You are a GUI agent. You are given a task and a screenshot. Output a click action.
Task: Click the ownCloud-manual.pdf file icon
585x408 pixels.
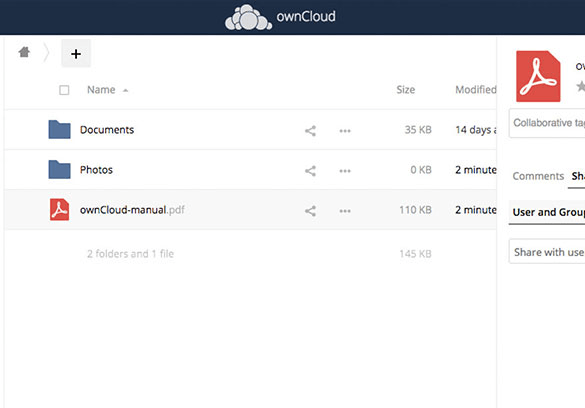60,210
